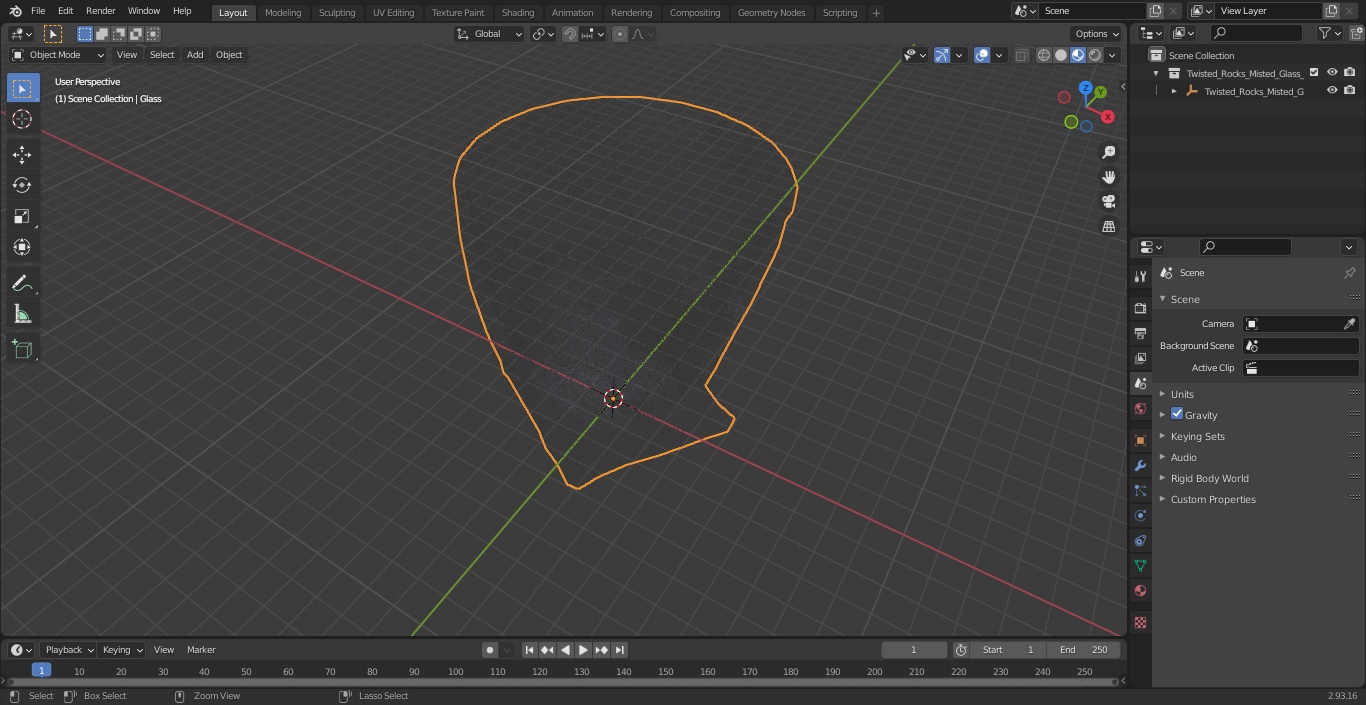Open the Tool settings properties tab
Screen dimensions: 1366x705
(x=1140, y=276)
